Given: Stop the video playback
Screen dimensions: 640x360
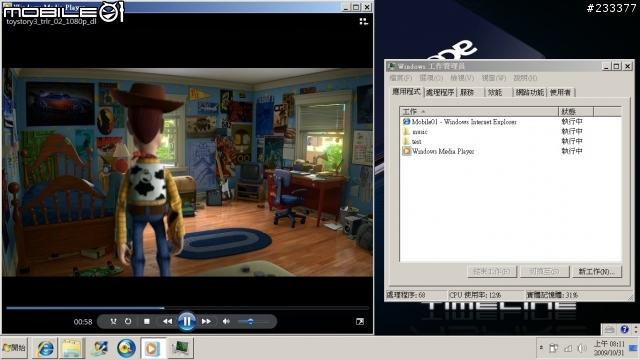Looking at the screenshot, I should tap(147, 321).
